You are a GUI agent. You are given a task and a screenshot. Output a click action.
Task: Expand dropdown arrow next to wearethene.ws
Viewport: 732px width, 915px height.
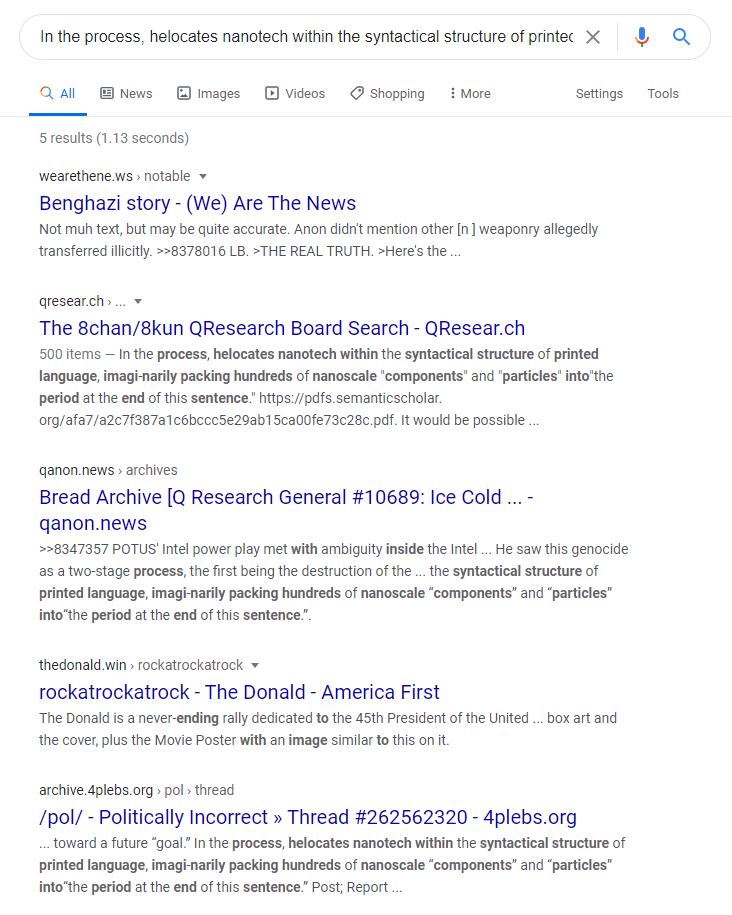pos(203,176)
